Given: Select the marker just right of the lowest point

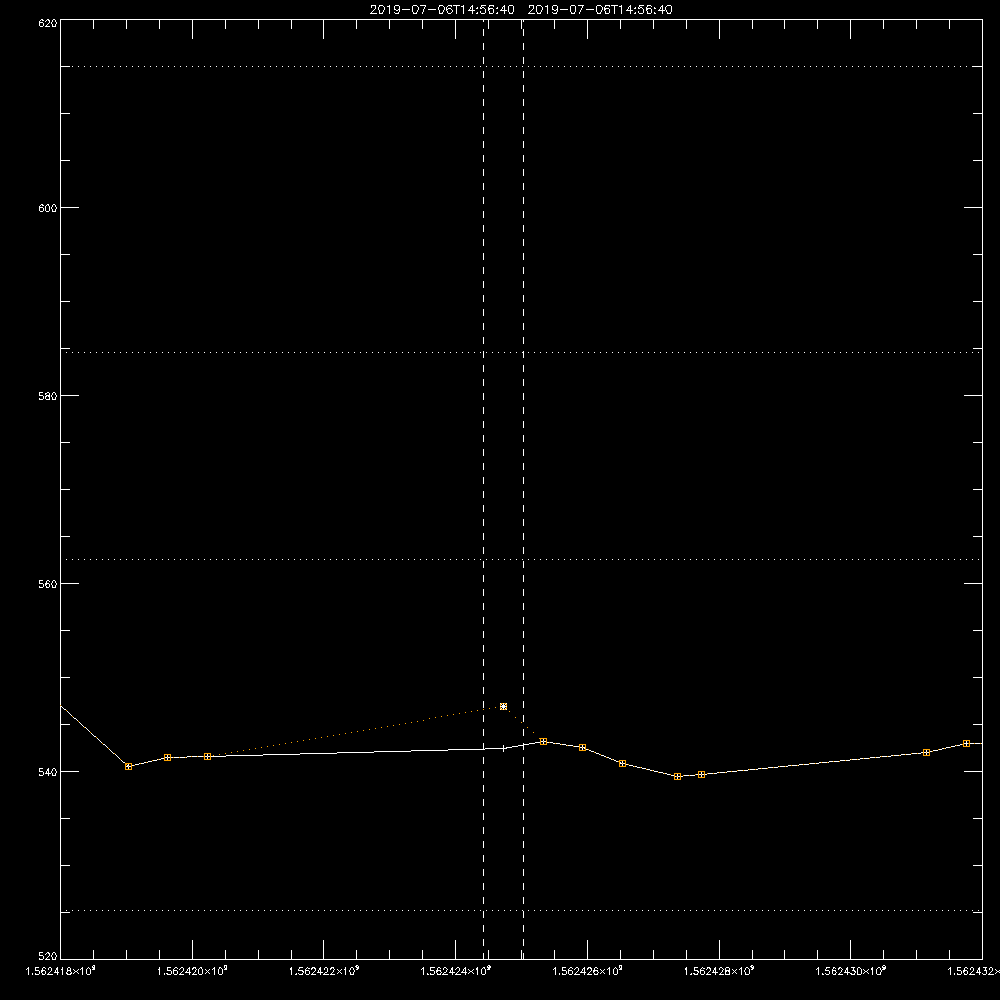Looking at the screenshot, I should point(702,775).
